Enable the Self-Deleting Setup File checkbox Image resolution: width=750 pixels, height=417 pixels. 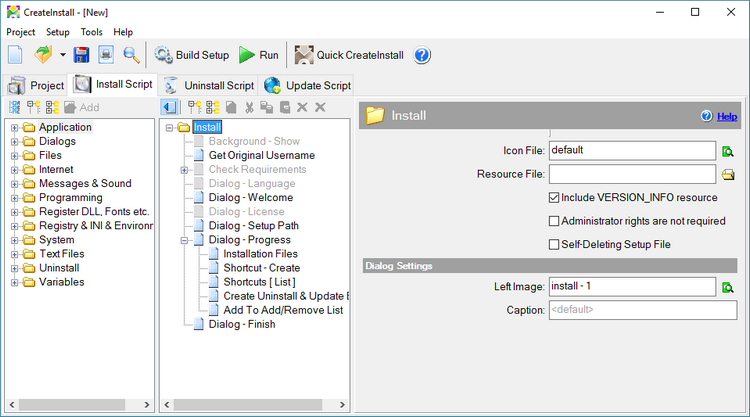pyautogui.click(x=554, y=244)
